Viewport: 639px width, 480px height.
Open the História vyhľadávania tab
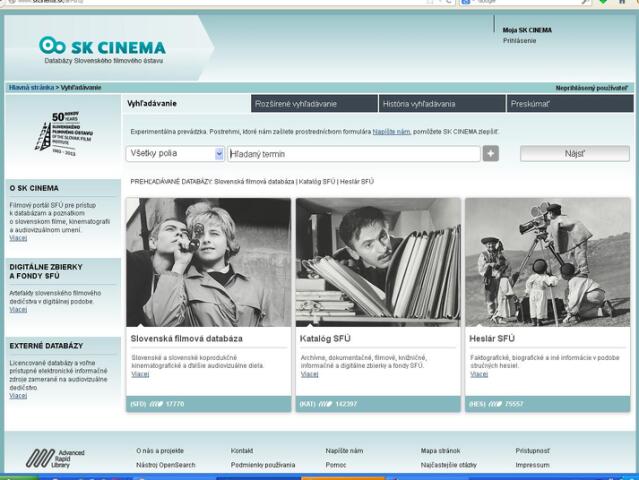tap(442, 104)
